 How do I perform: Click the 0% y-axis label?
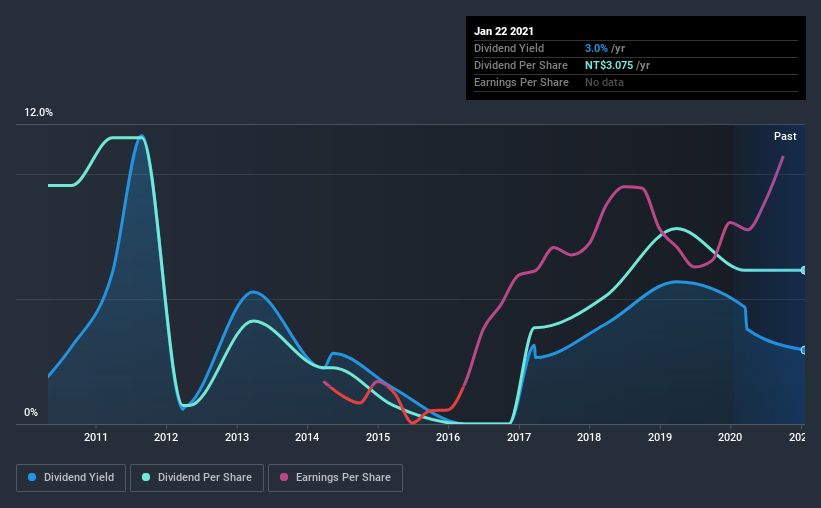tap(31, 413)
